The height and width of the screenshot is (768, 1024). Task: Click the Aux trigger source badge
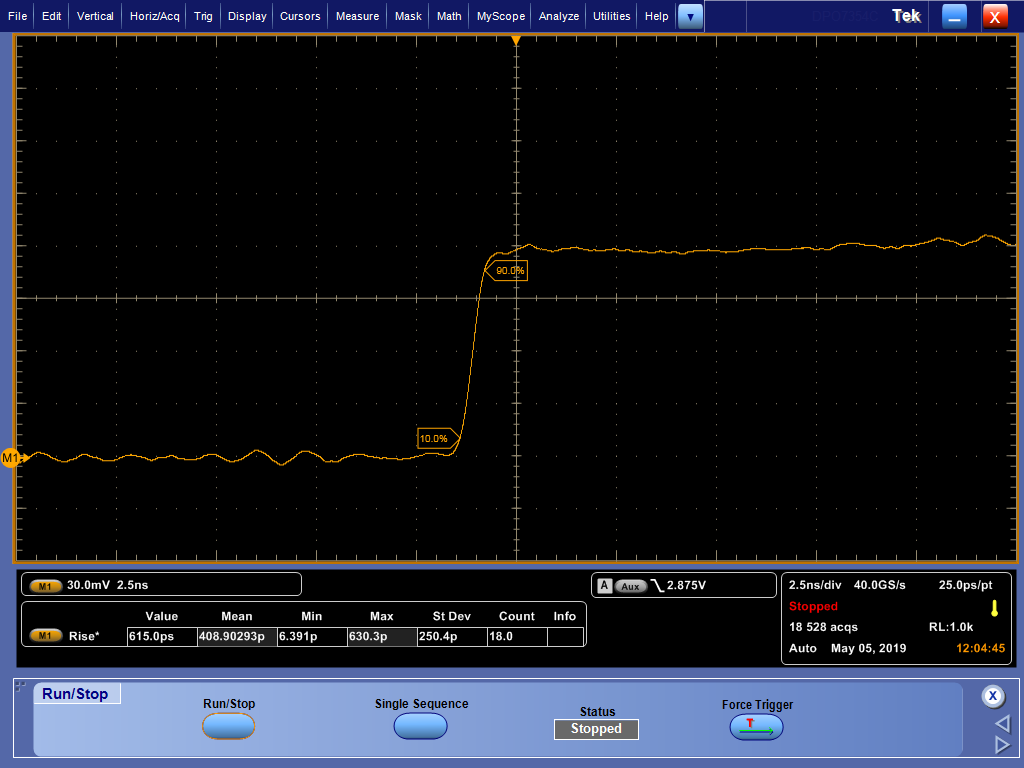[x=630, y=586]
